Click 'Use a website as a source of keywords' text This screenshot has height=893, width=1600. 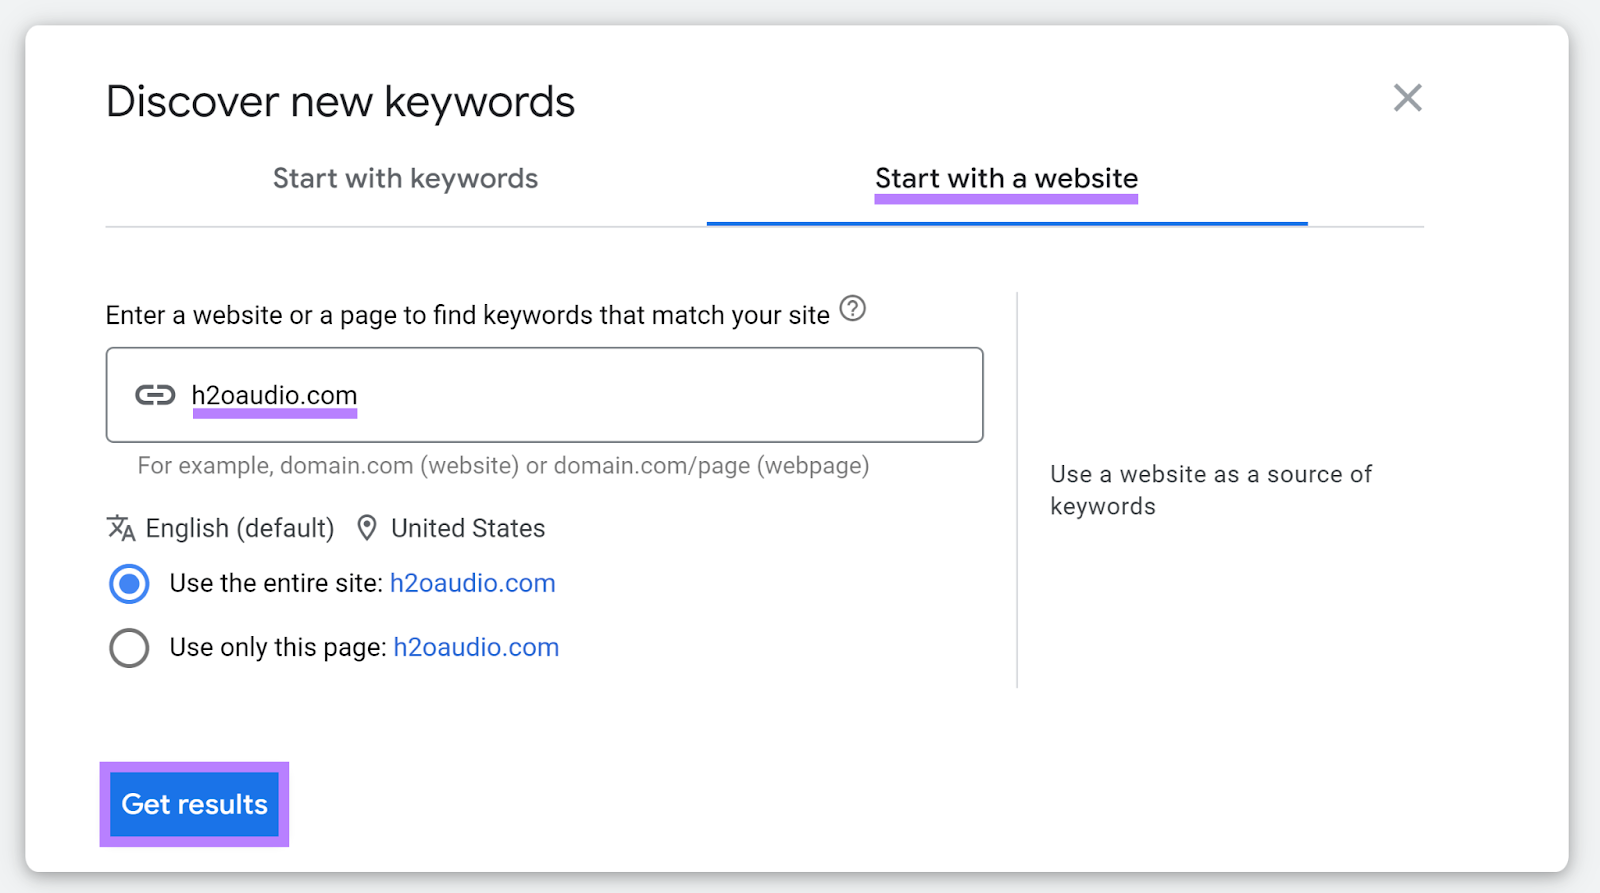[x=1211, y=490]
